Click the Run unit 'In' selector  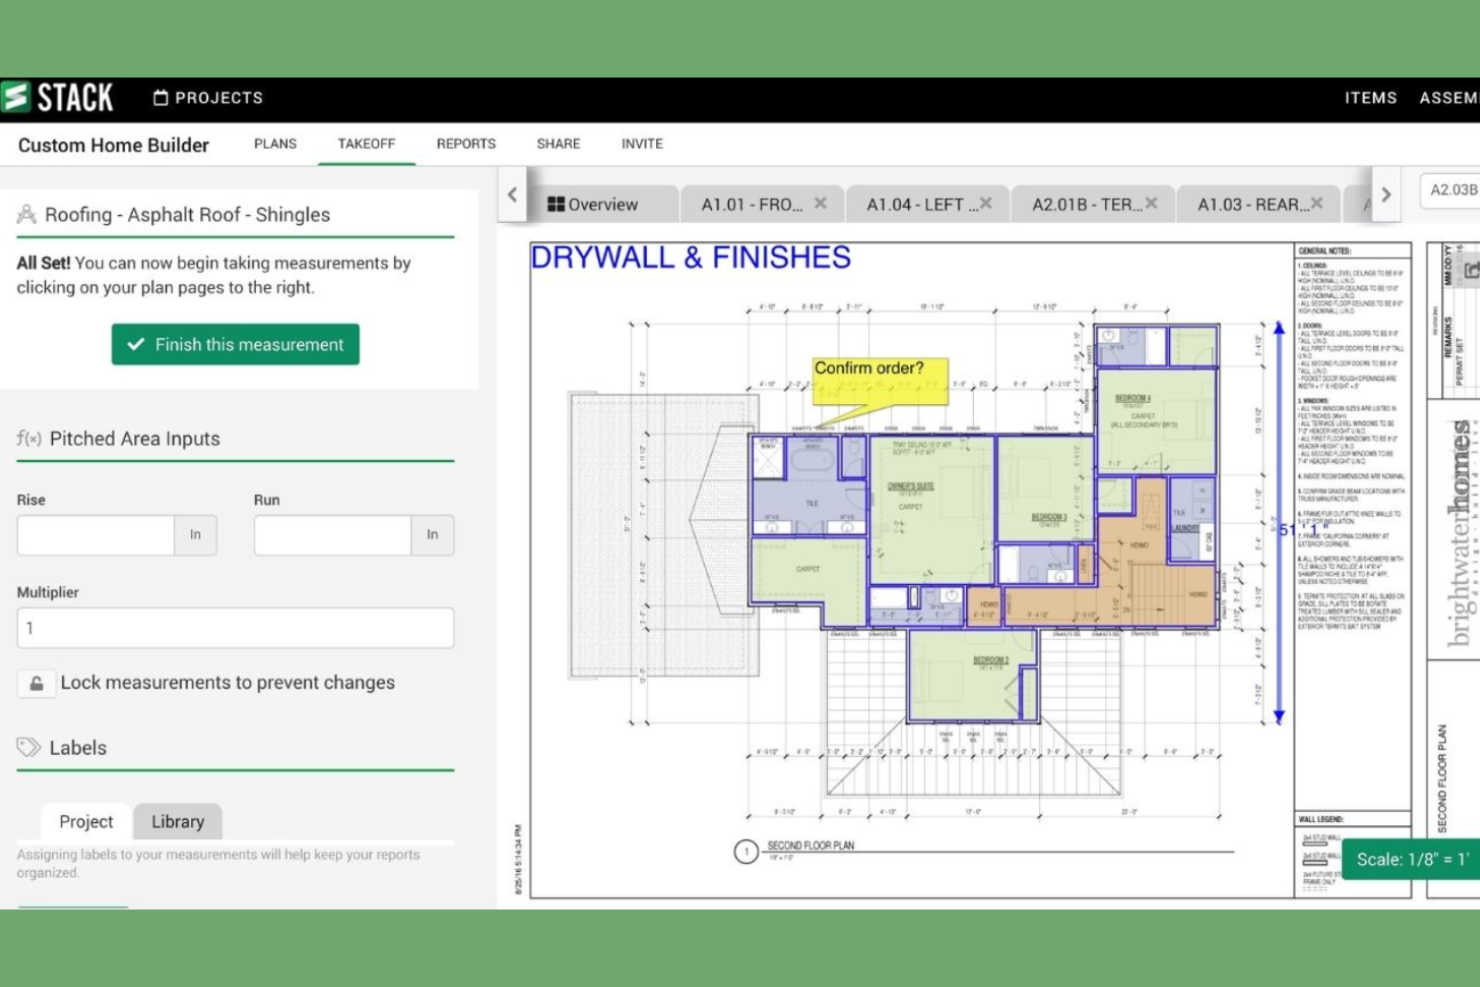coord(433,535)
